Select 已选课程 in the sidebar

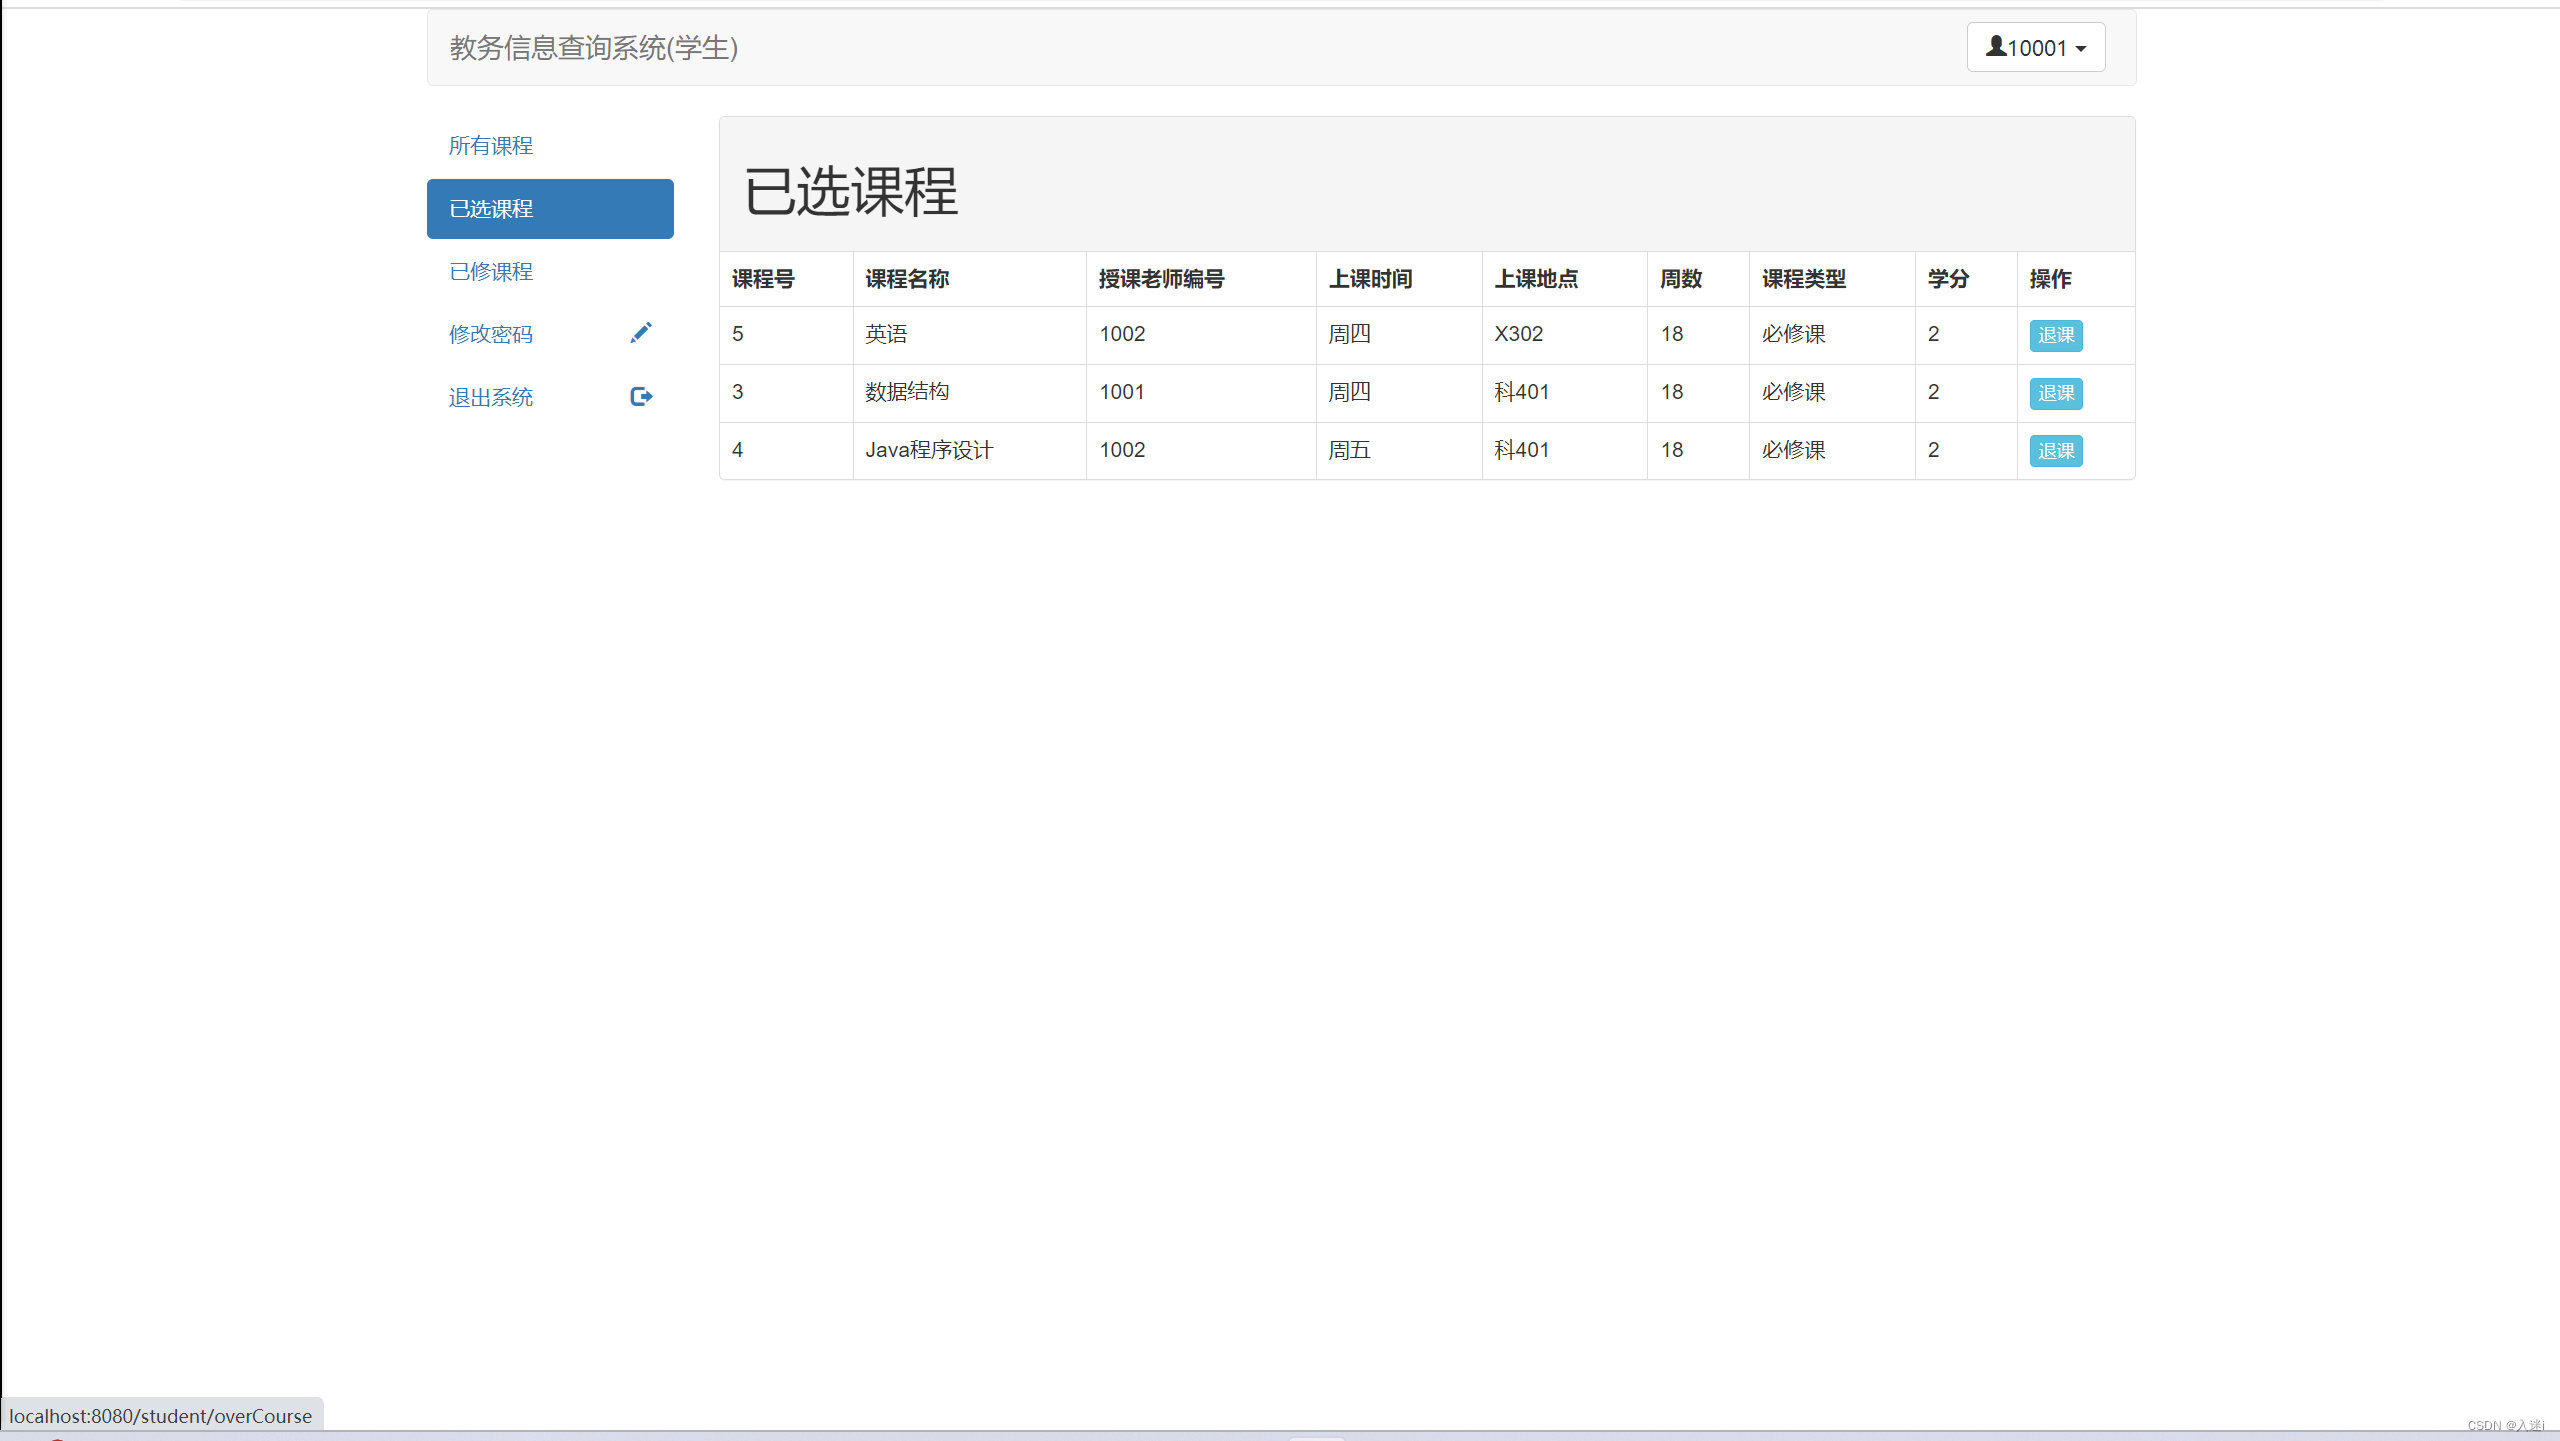click(550, 209)
